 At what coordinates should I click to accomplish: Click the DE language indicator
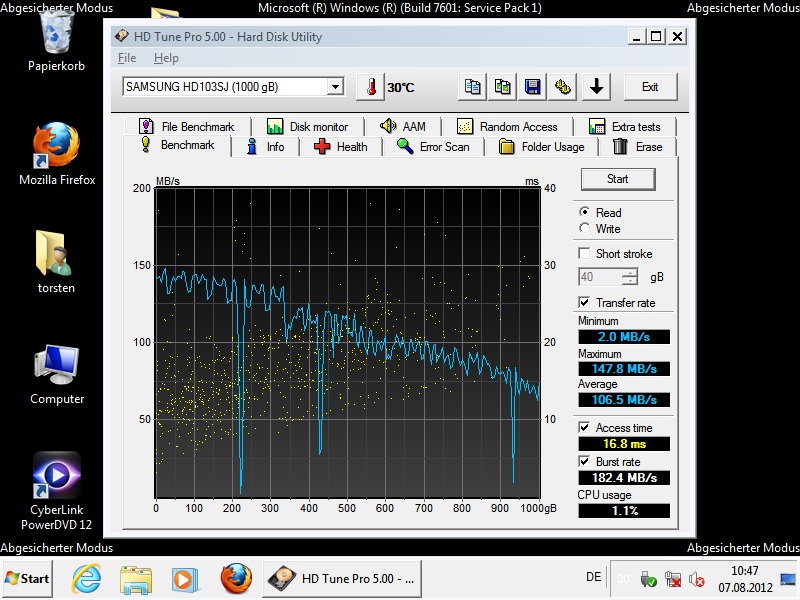click(593, 577)
